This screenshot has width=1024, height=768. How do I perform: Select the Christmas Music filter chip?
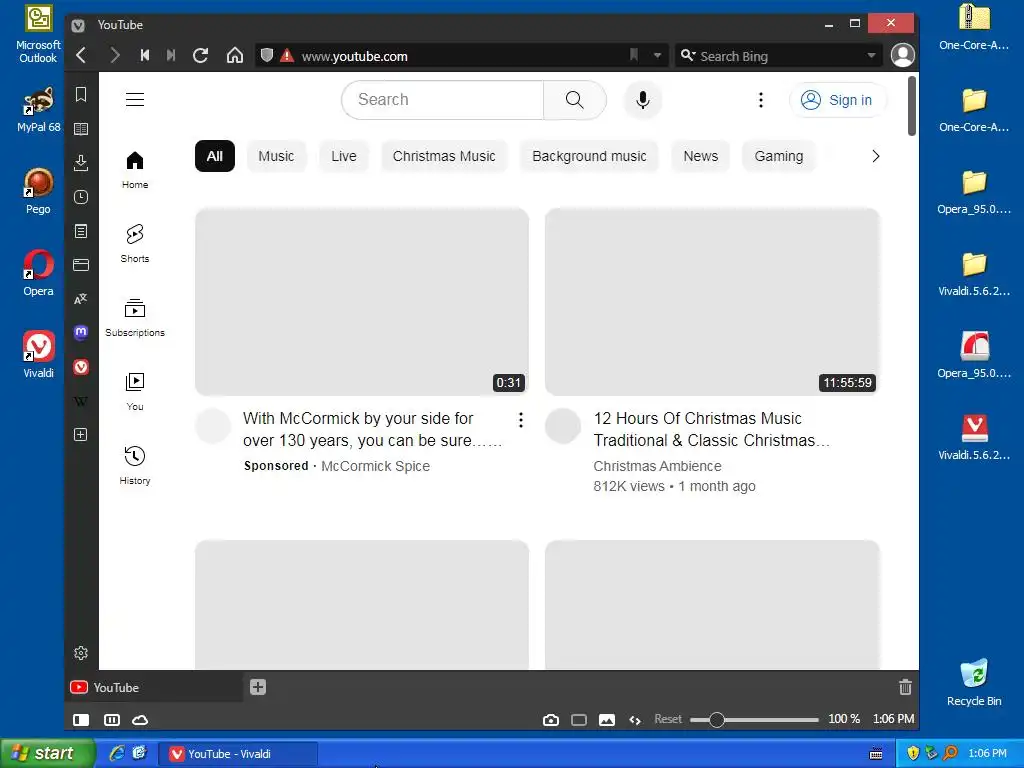point(444,156)
